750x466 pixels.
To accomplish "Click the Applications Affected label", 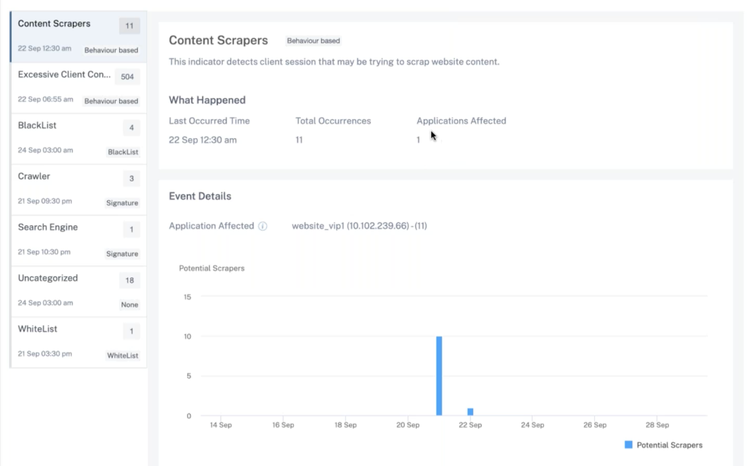I will click(461, 121).
